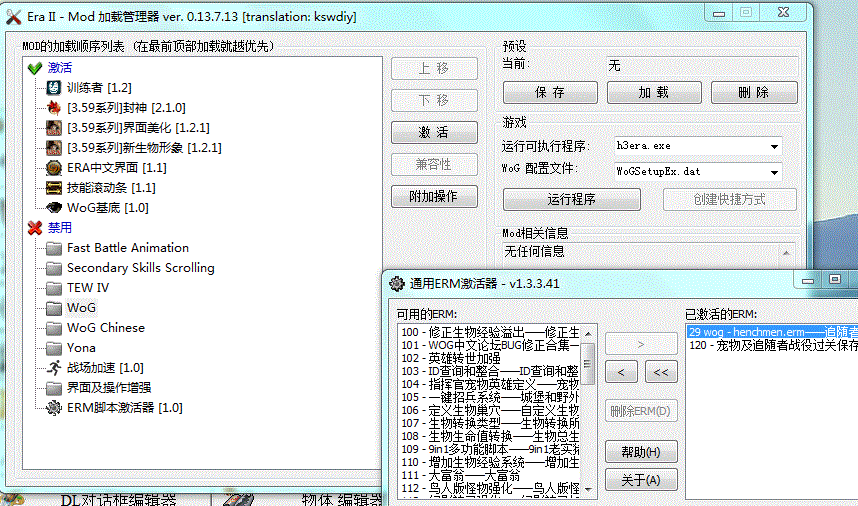
Task: Click the 界面及操作增强 folder icon
Action: [x=54, y=388]
